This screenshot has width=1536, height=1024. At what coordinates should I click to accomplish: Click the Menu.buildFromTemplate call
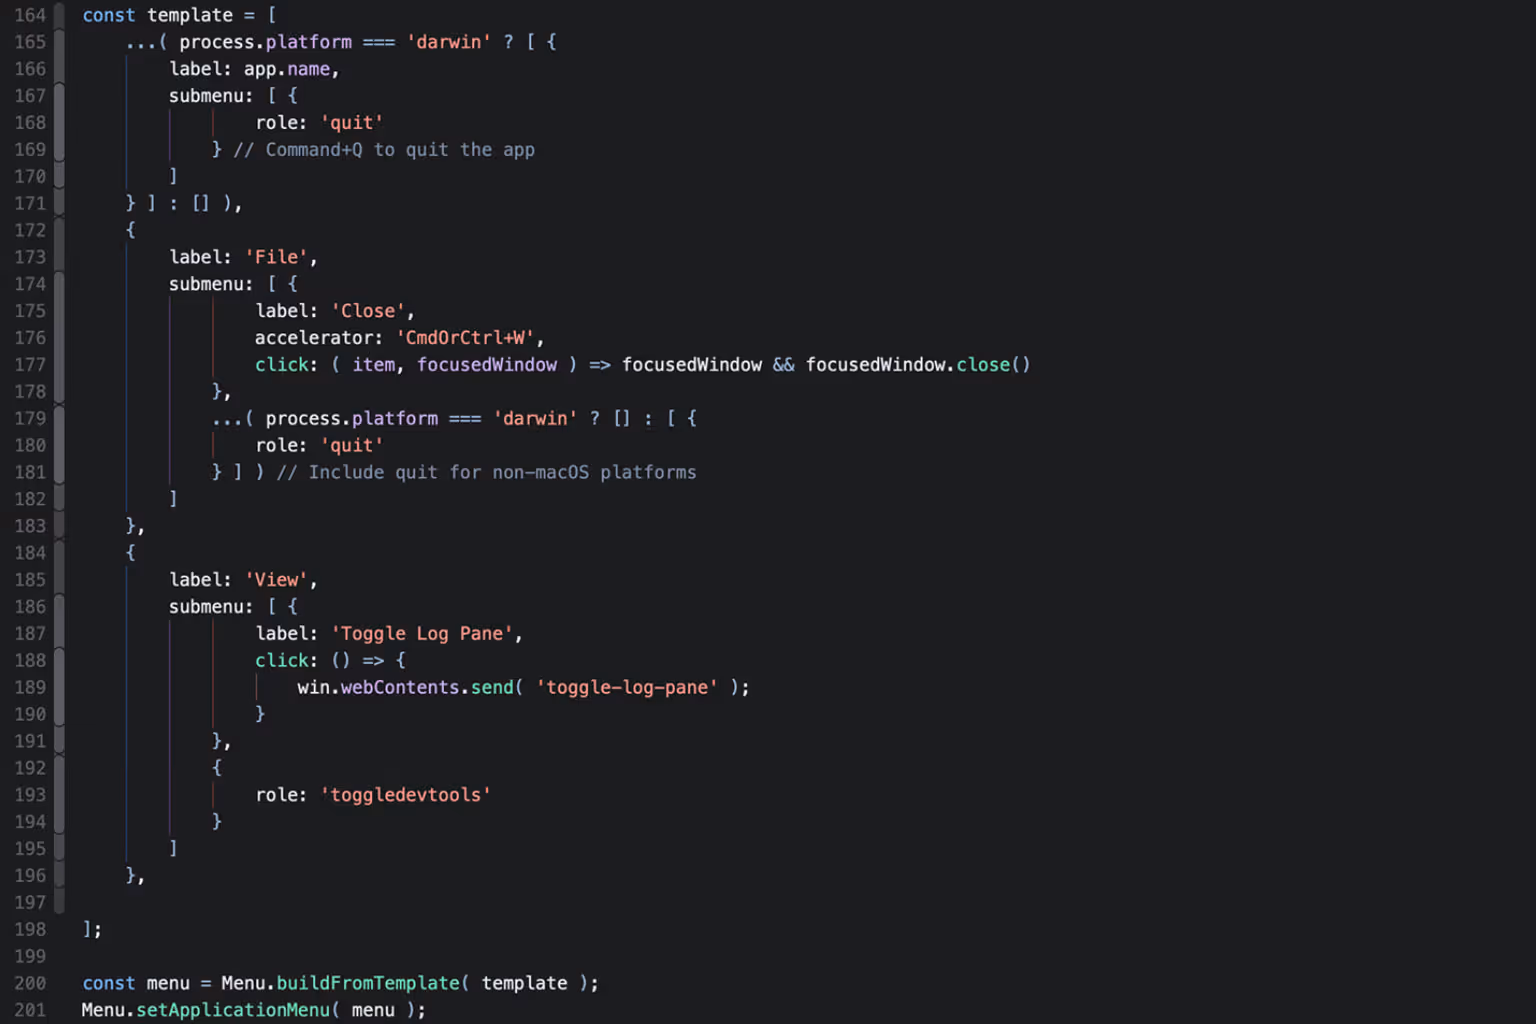340,983
